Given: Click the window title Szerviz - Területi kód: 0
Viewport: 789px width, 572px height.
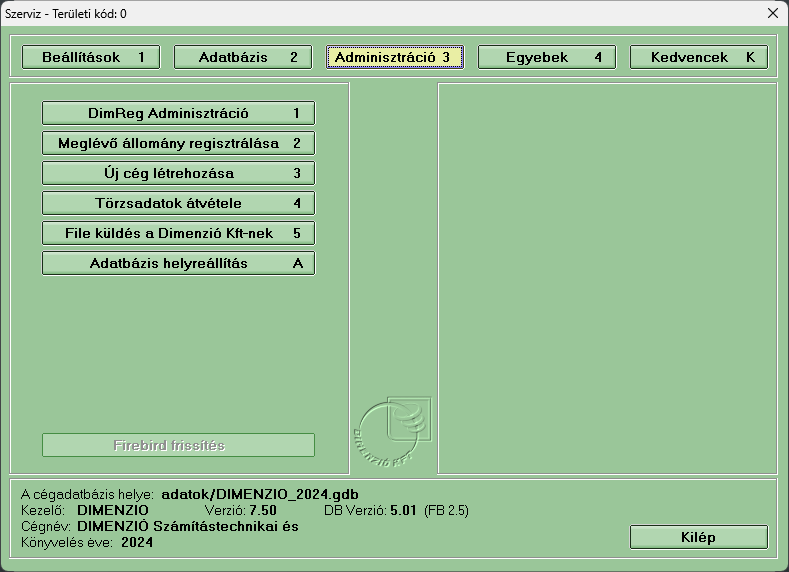Looking at the screenshot, I should pyautogui.click(x=65, y=14).
